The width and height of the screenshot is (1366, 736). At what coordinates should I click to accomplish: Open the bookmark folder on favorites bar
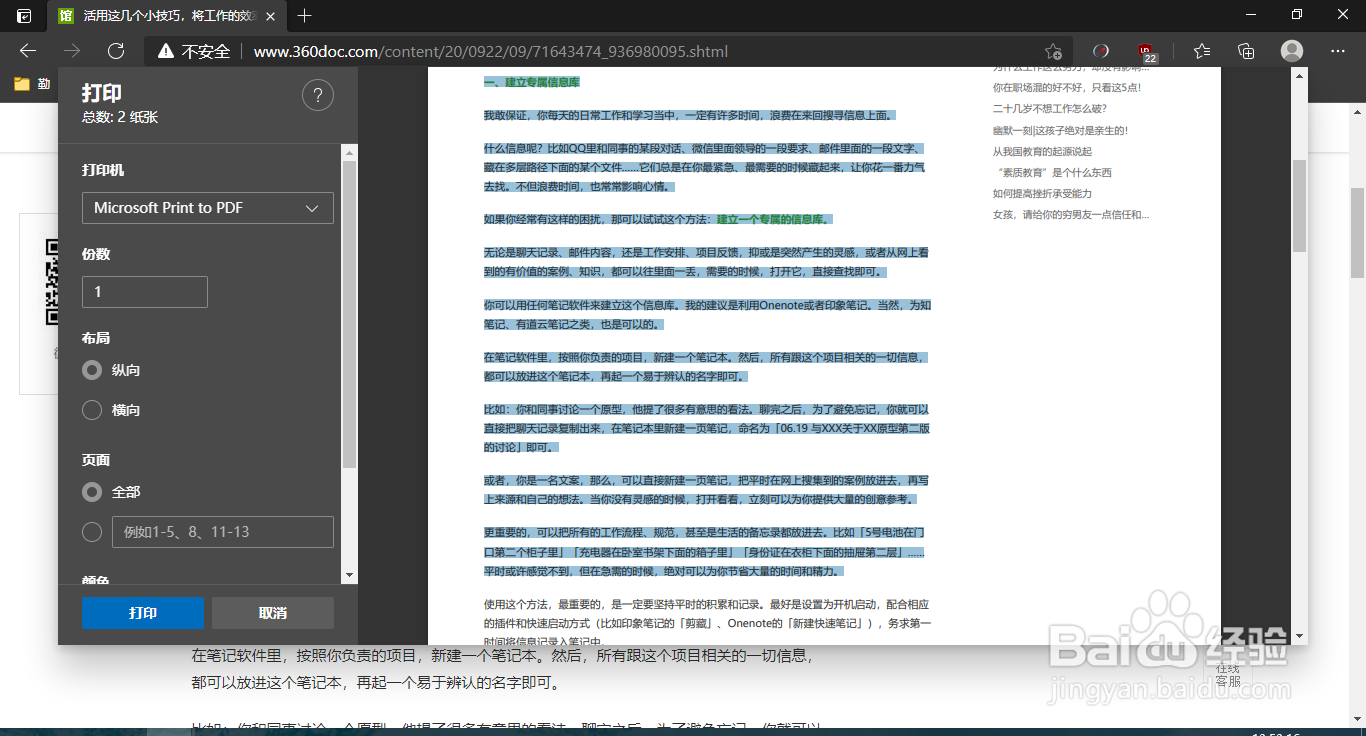(31, 84)
